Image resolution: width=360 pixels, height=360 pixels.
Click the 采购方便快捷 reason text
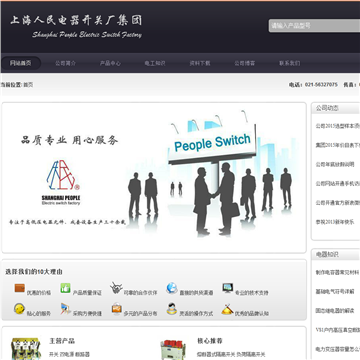(87, 314)
